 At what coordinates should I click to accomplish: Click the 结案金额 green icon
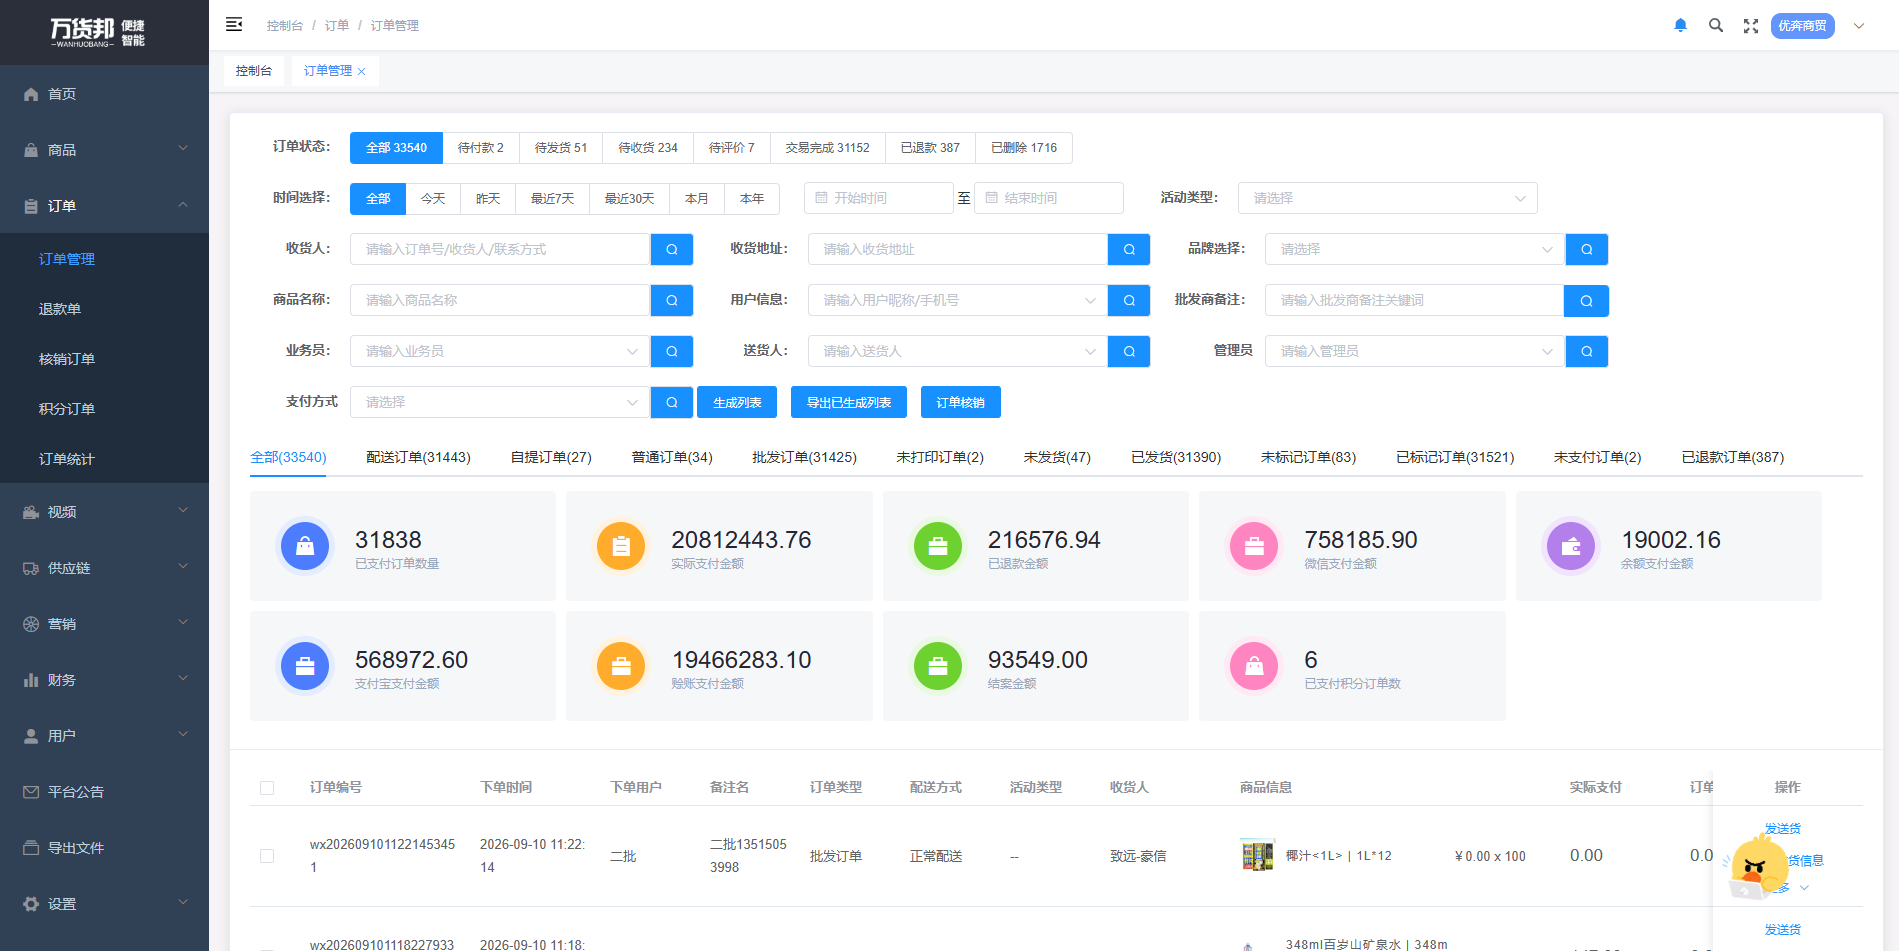tap(938, 666)
